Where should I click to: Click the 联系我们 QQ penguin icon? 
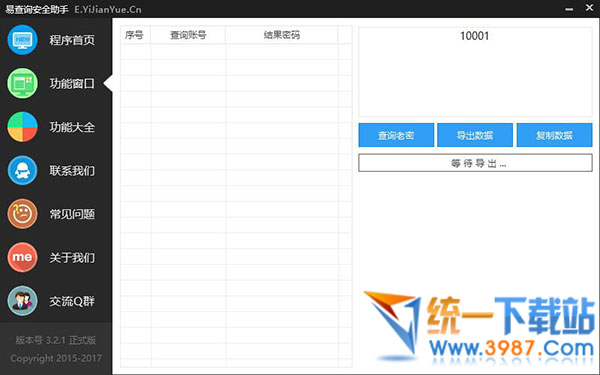pos(22,170)
